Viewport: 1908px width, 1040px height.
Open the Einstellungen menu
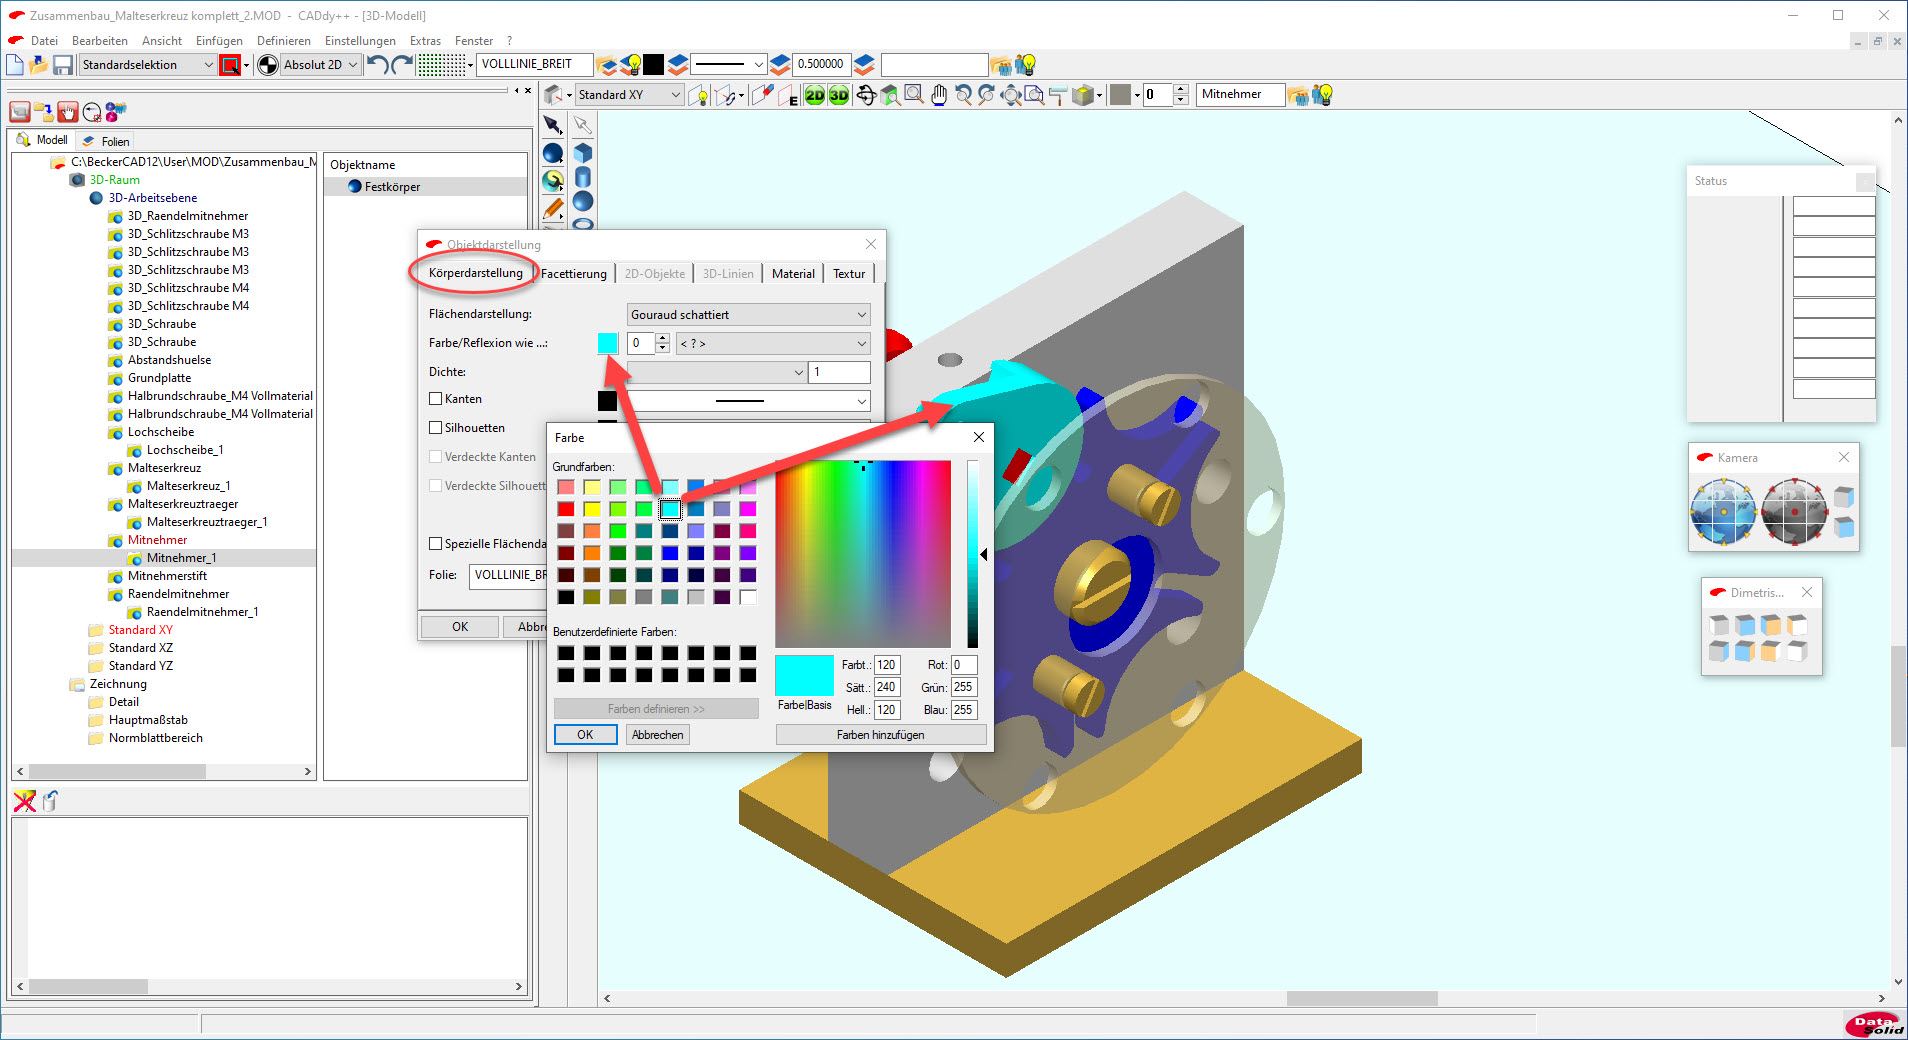[x=360, y=41]
